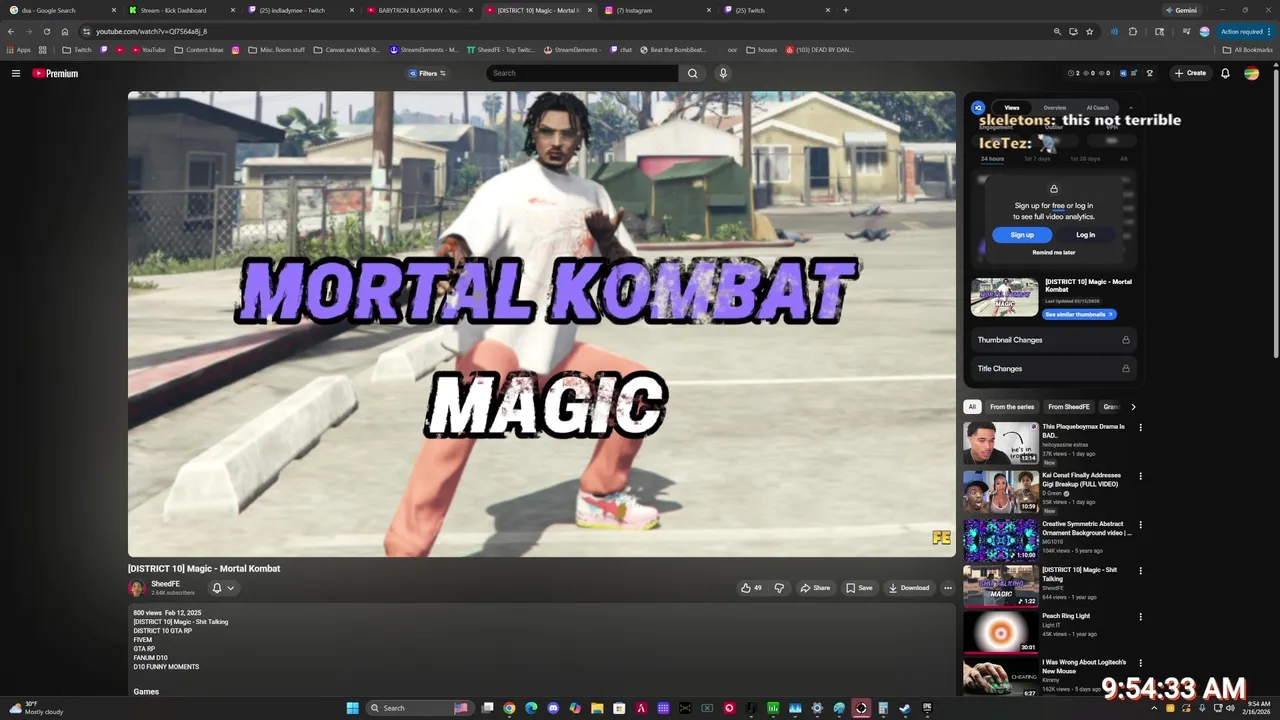Switch to the AI Coach tab

pyautogui.click(x=1097, y=108)
